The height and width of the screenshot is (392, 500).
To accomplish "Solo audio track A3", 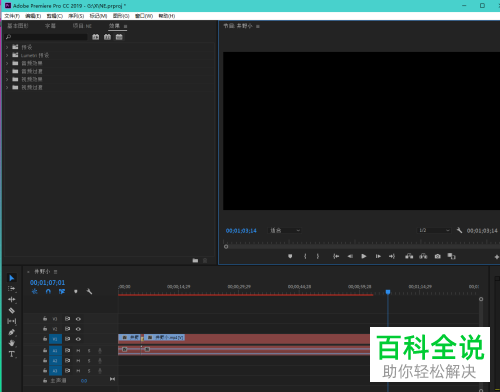I will pos(89,371).
